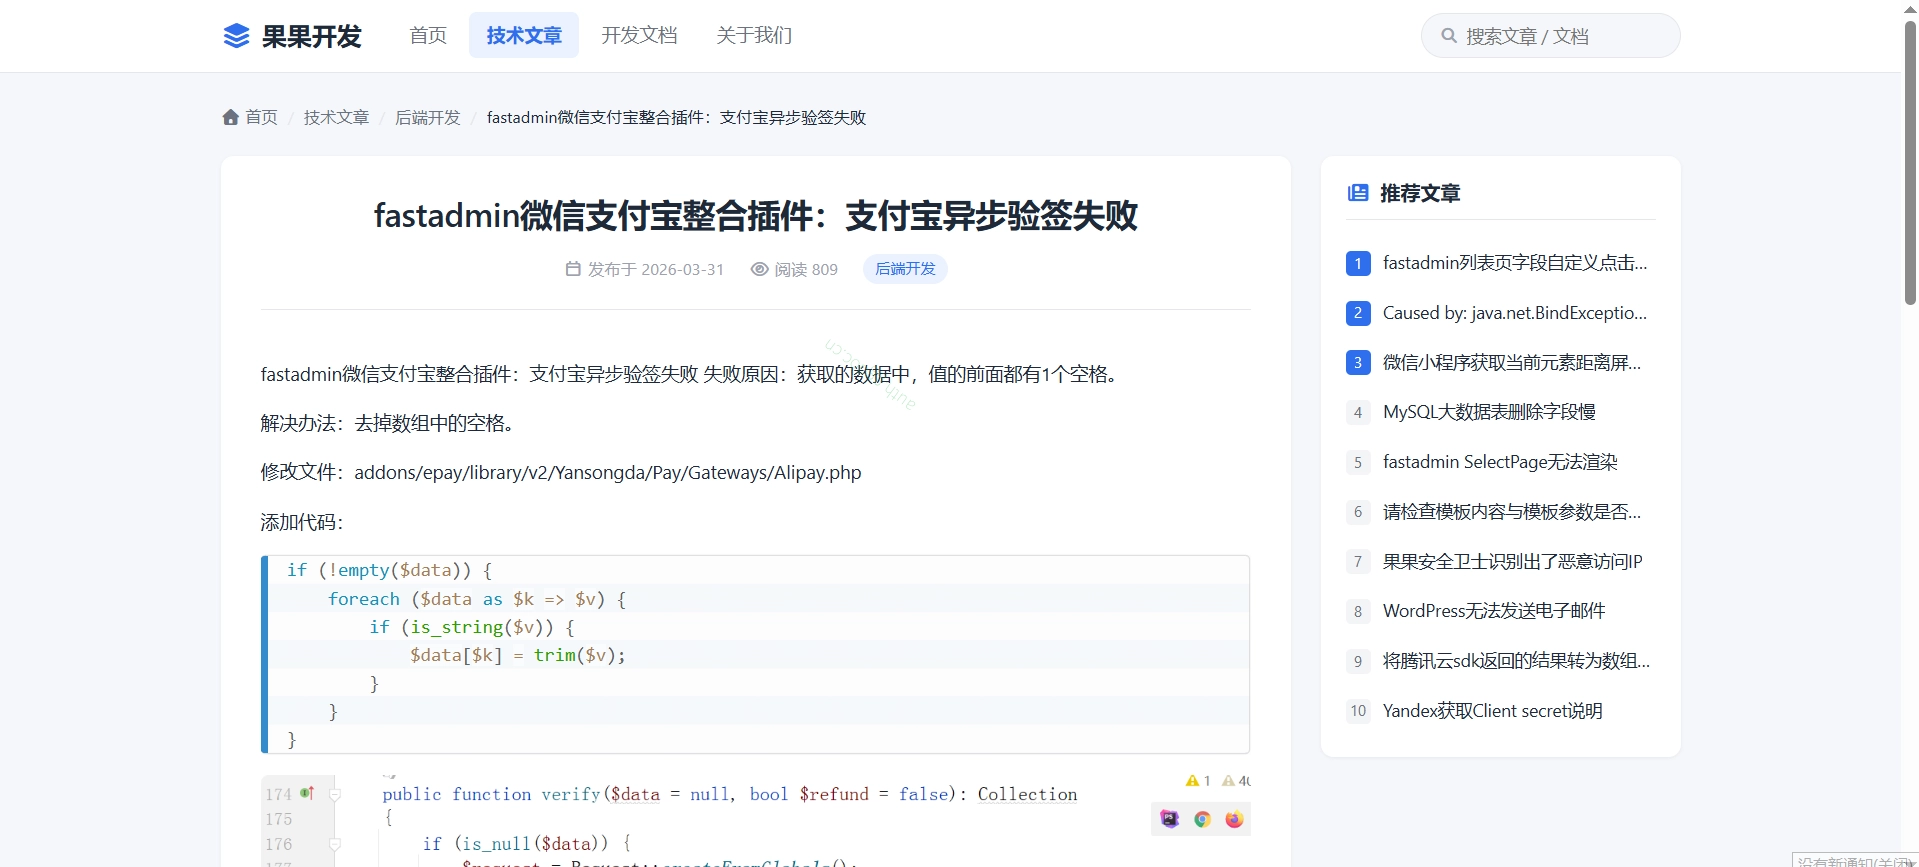Click the 修改文件 path addons/epay/library line
The height and width of the screenshot is (867, 1919).
[x=561, y=472]
